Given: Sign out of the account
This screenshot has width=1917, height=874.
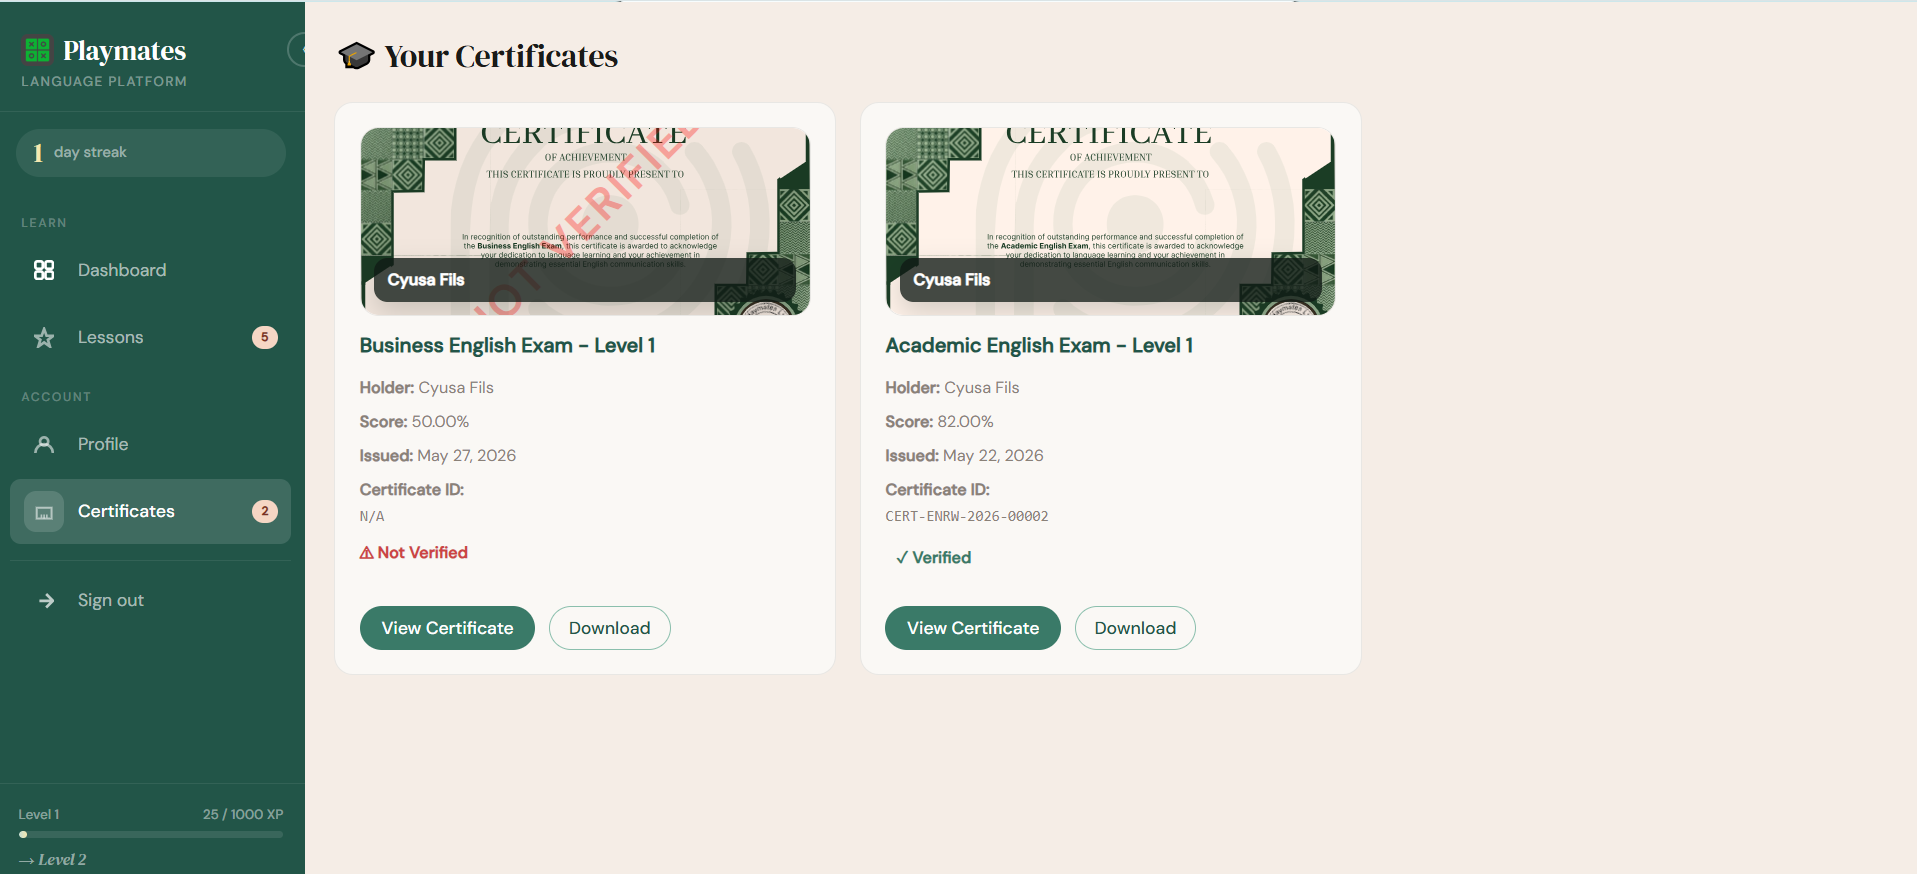Looking at the screenshot, I should coord(150,600).
